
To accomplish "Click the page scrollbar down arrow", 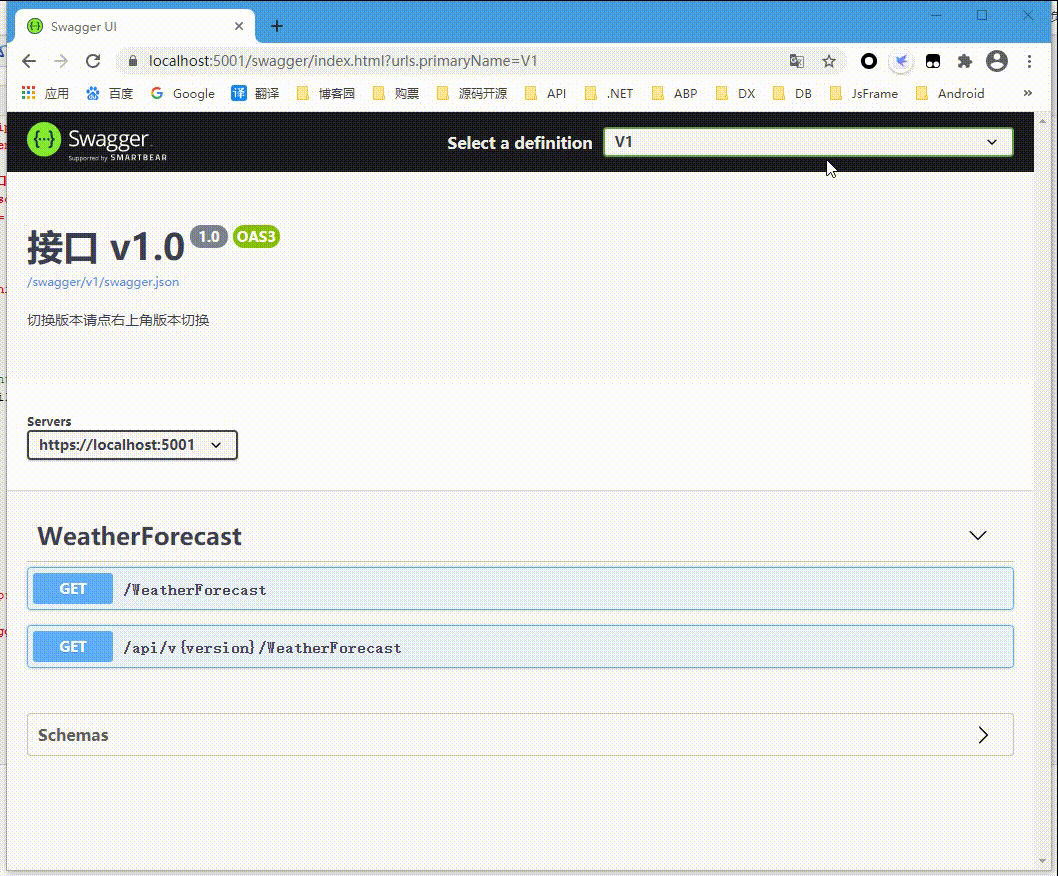I will pos(1042,862).
